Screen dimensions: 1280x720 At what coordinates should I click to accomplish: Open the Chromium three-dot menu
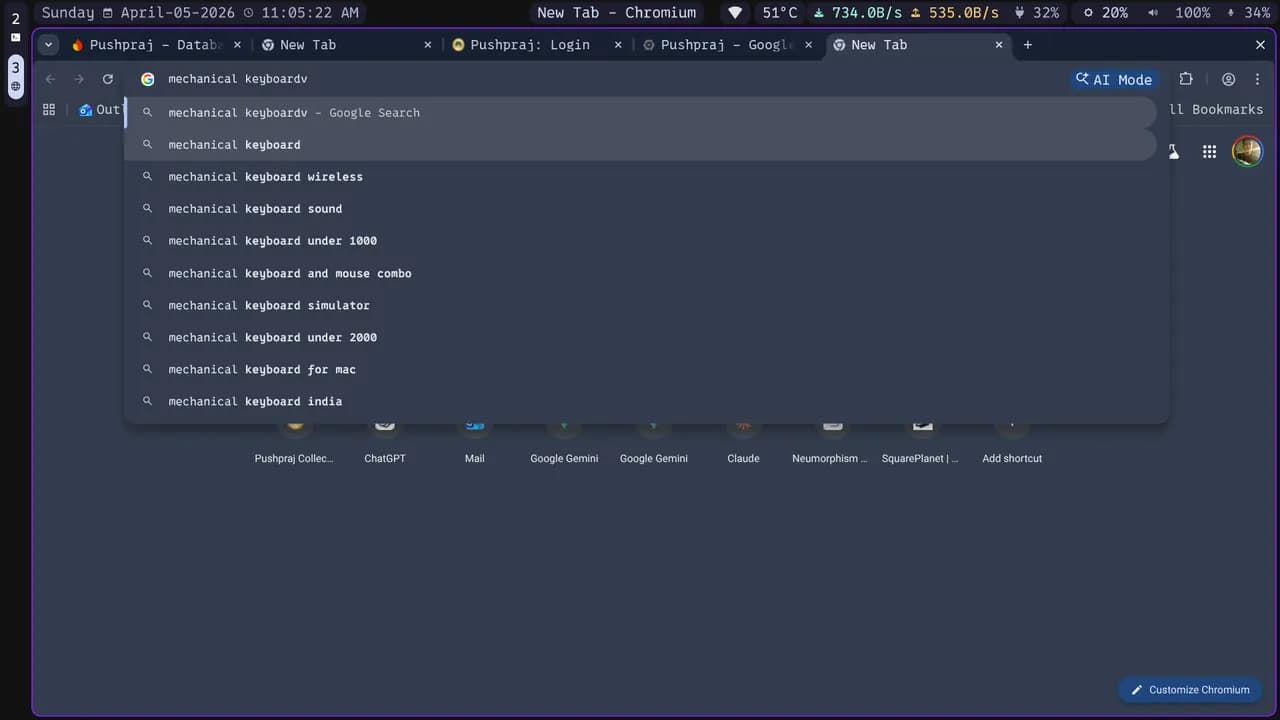(x=1257, y=79)
